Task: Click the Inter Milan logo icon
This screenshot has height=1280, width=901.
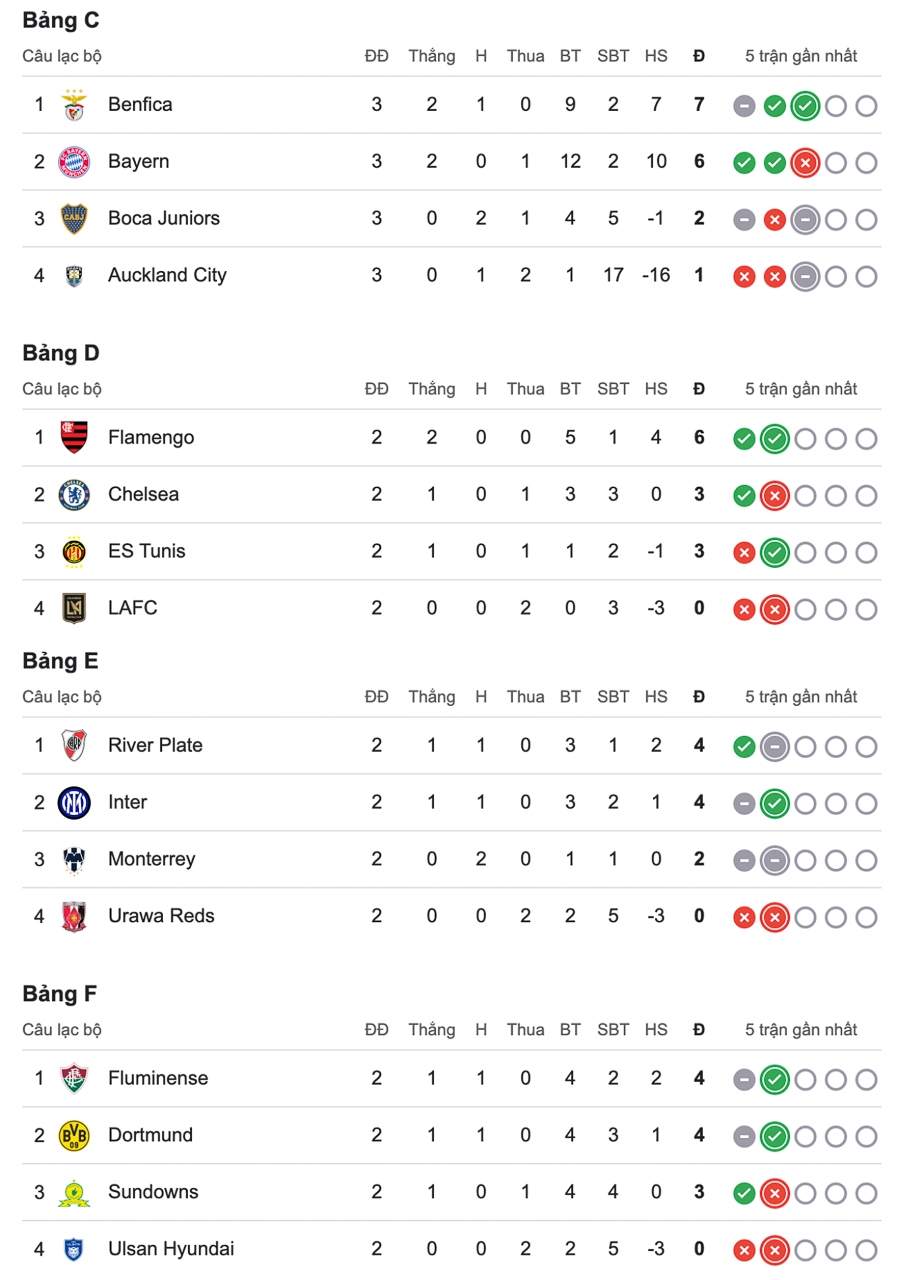Action: [74, 803]
